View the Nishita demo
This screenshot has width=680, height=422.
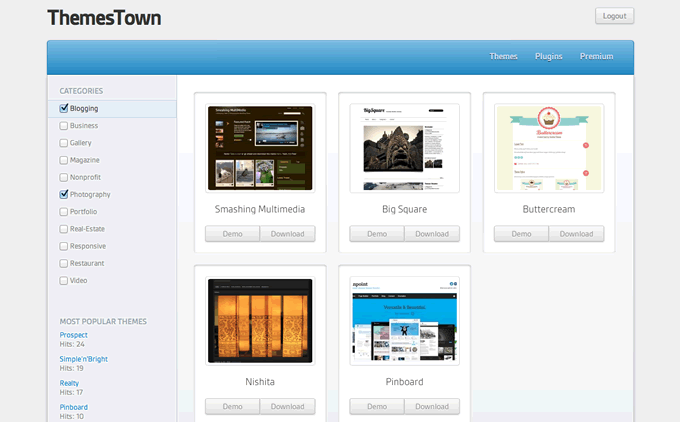(232, 406)
